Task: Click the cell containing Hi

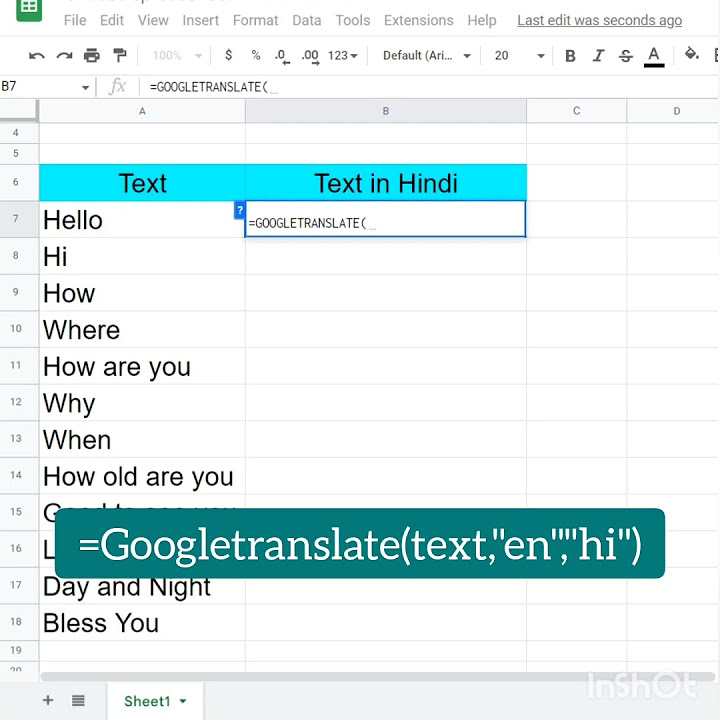Action: coord(142,256)
